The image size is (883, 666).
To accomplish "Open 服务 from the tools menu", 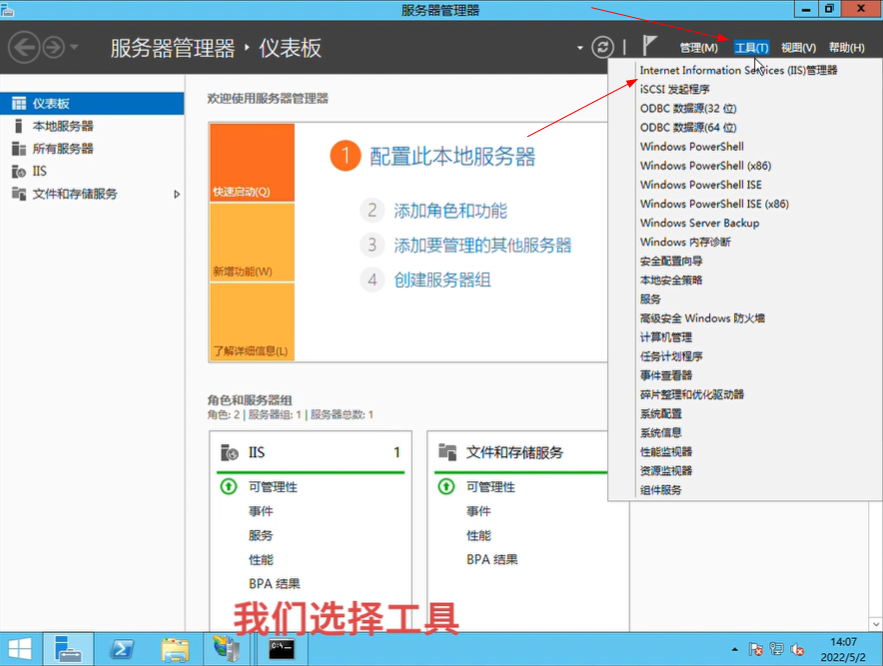I will click(x=650, y=300).
